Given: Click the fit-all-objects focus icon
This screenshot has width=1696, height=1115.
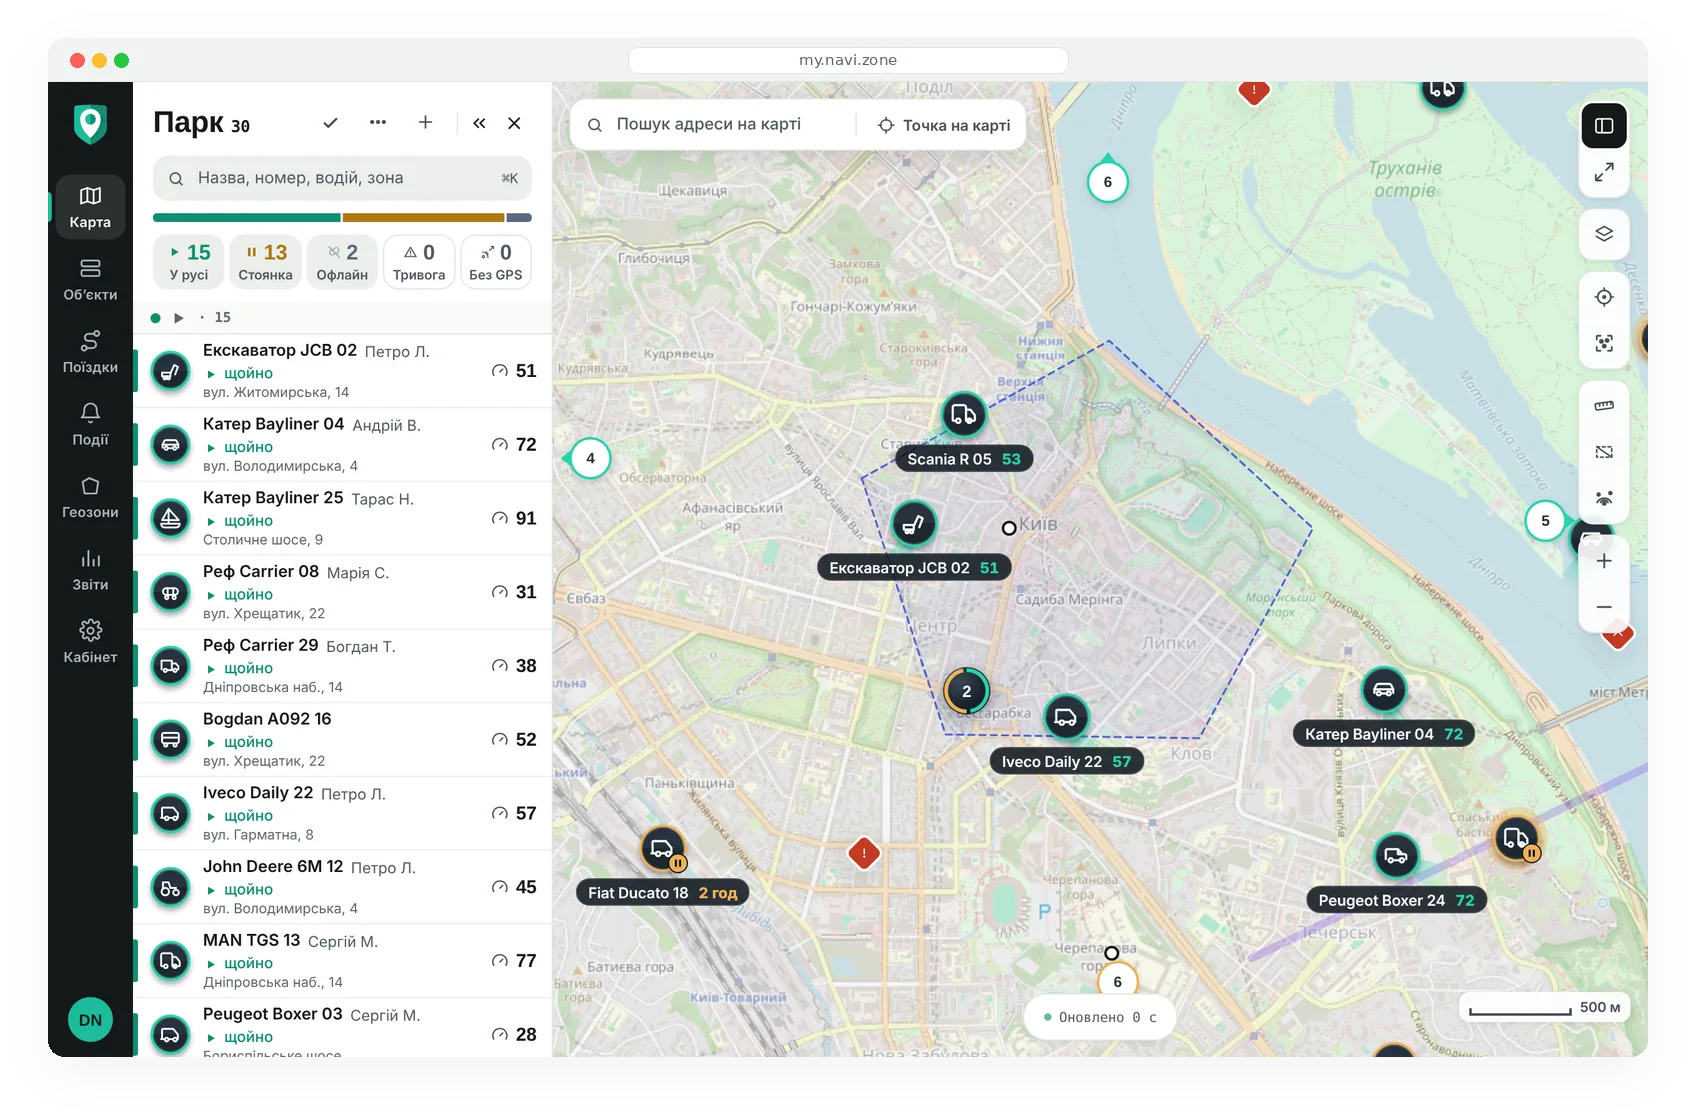Looking at the screenshot, I should (1604, 343).
